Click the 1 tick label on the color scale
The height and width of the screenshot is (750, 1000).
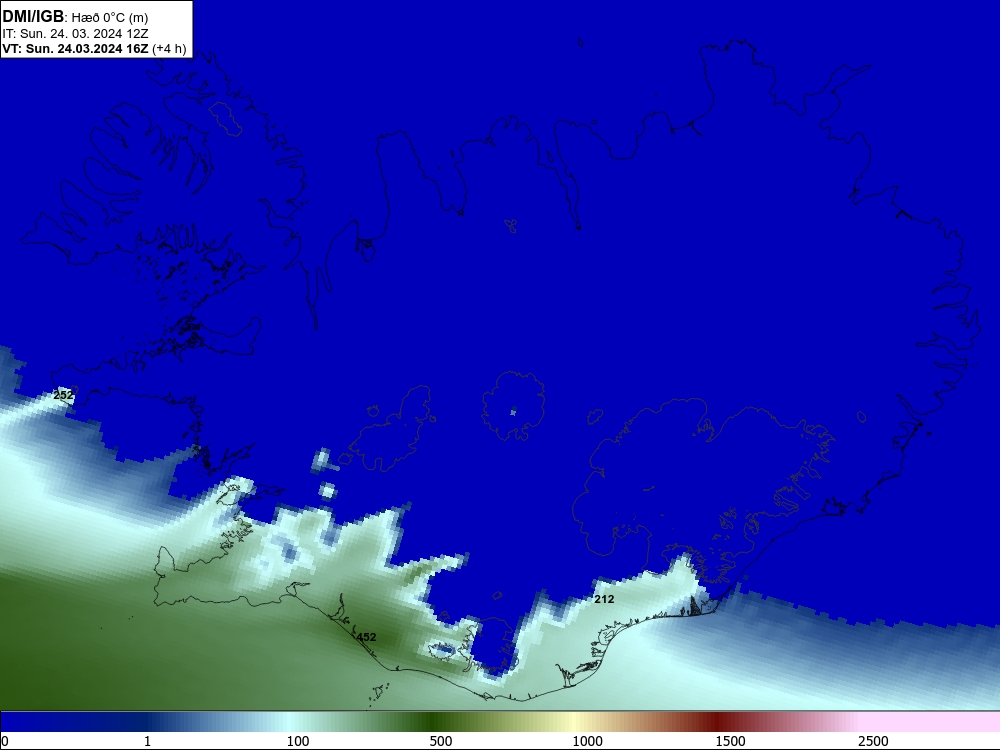[147, 741]
